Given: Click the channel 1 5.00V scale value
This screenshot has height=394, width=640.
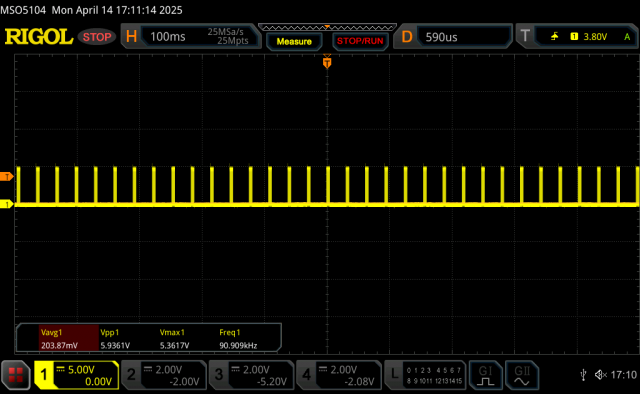Looking at the screenshot, I should point(81,370).
